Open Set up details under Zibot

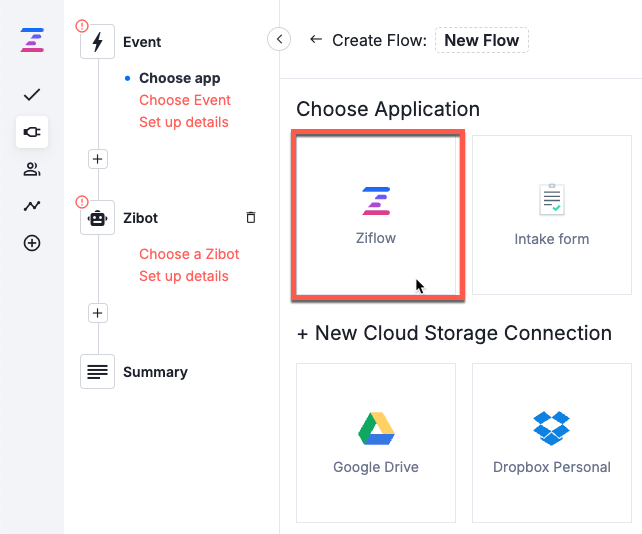[x=184, y=276]
